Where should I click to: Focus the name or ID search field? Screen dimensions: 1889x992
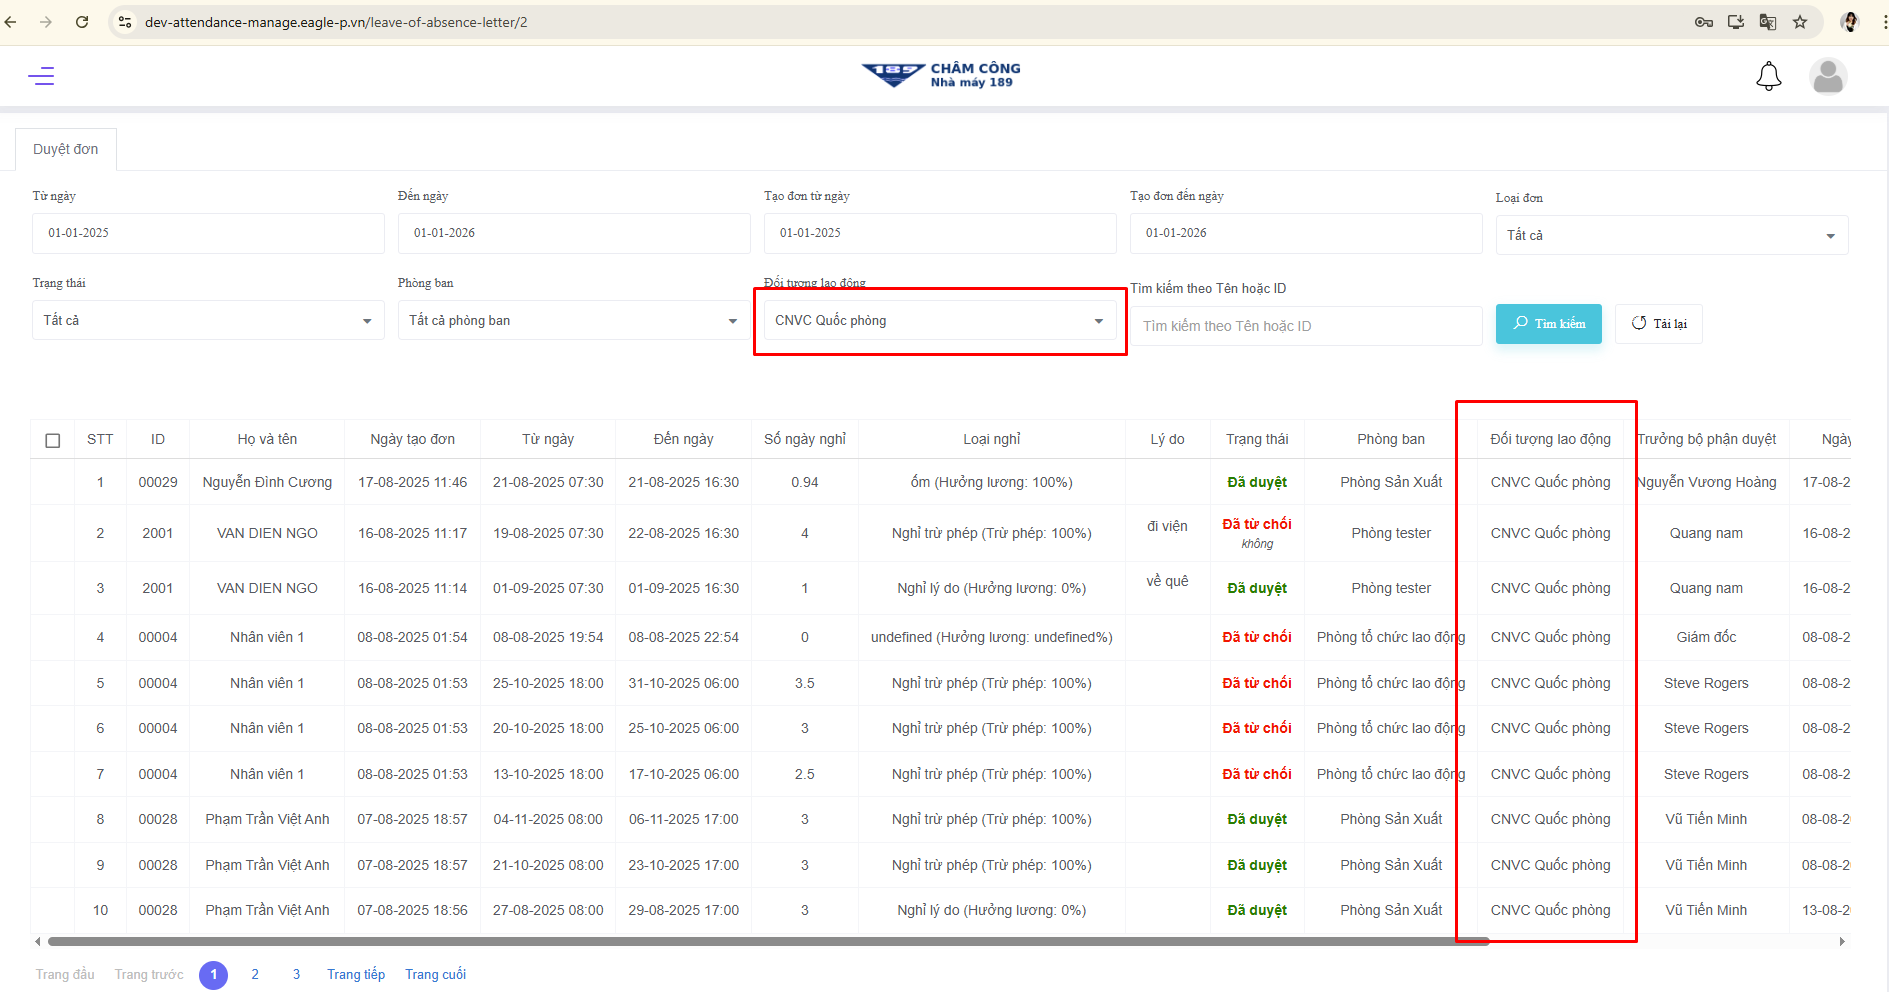pos(1306,326)
